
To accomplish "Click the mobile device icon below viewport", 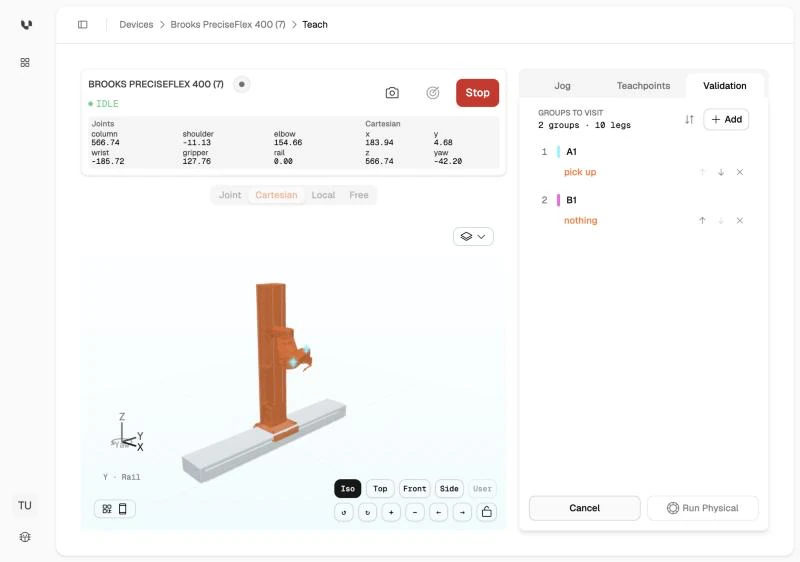I will tap(122, 509).
